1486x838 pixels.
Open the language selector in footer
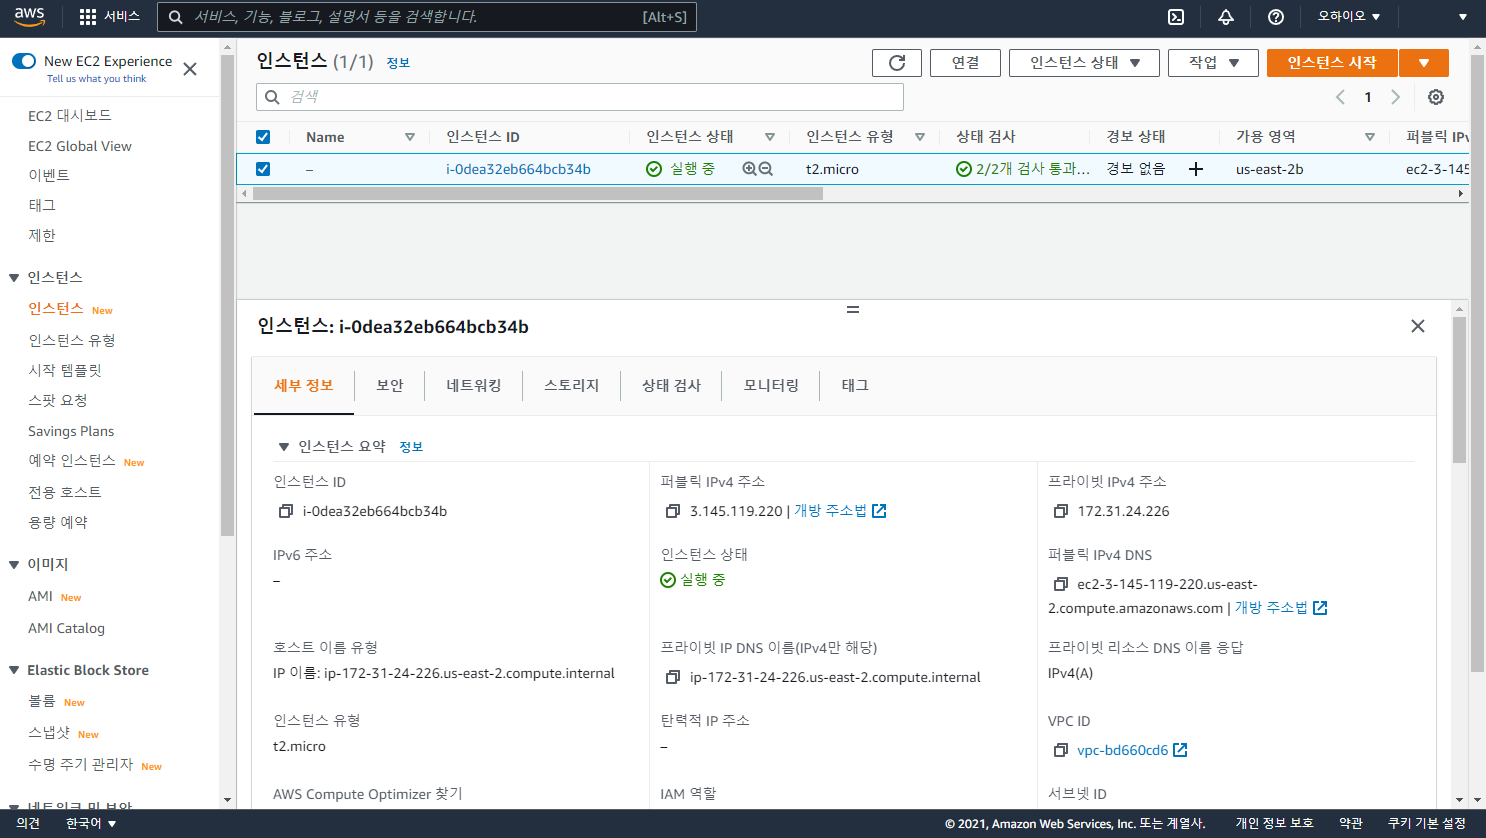91,824
